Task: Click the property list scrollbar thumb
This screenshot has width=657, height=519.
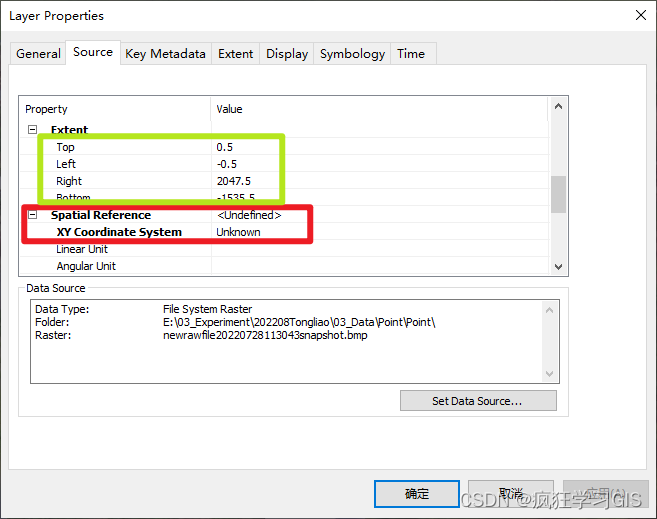Action: pyautogui.click(x=558, y=194)
